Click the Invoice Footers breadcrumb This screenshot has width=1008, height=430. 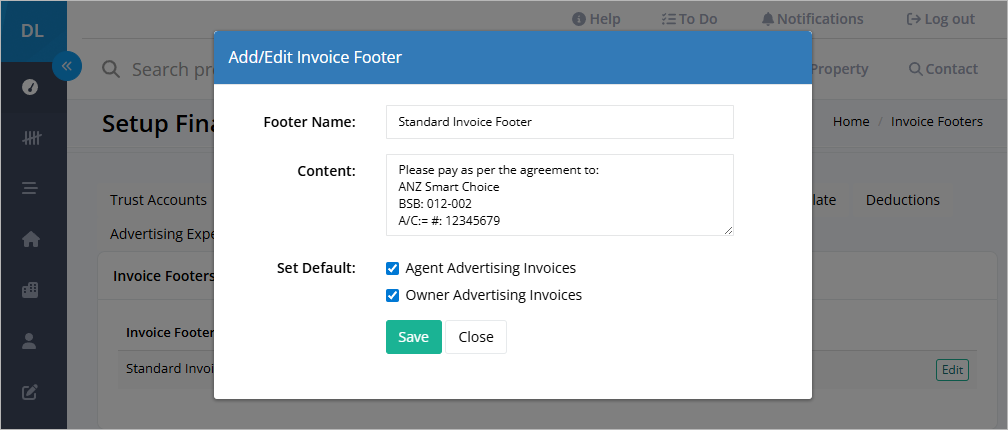(x=937, y=121)
